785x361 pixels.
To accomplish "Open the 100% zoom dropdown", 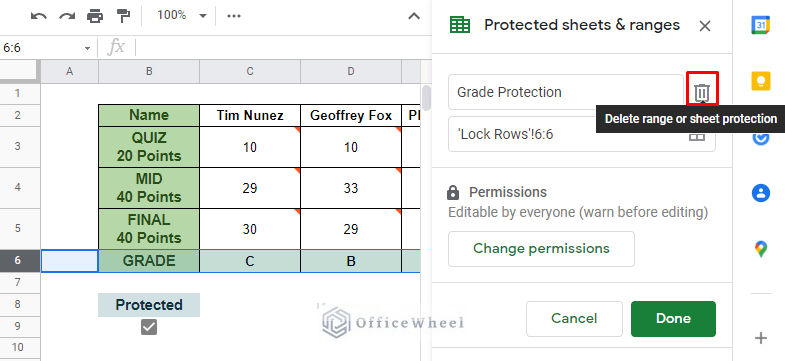I will [x=182, y=16].
